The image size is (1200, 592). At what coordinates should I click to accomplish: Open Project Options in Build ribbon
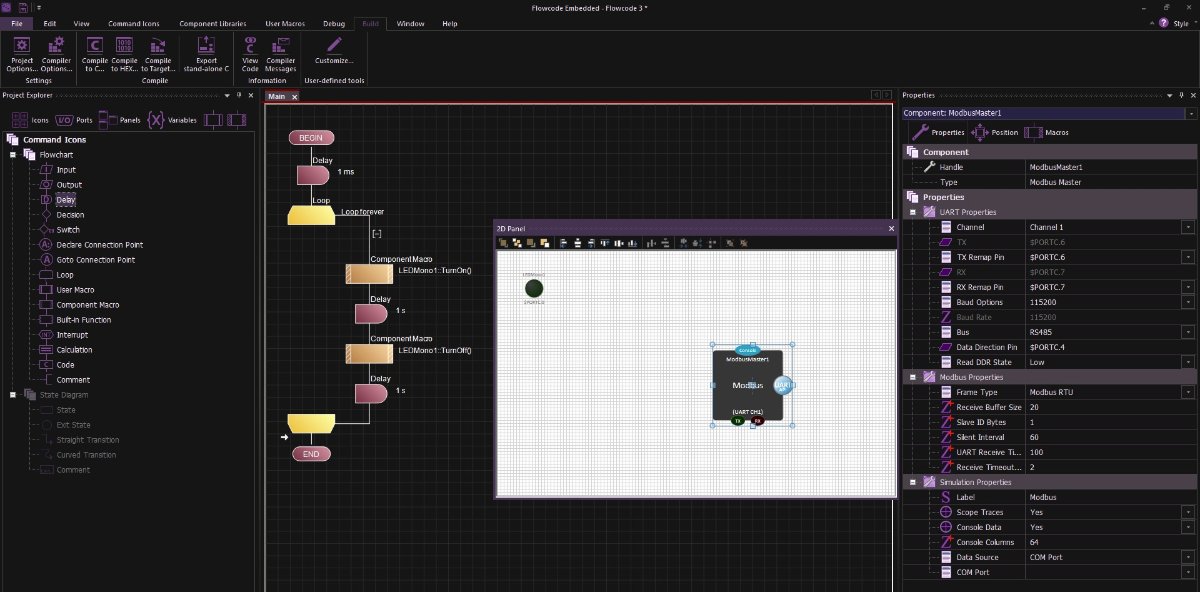click(x=21, y=54)
